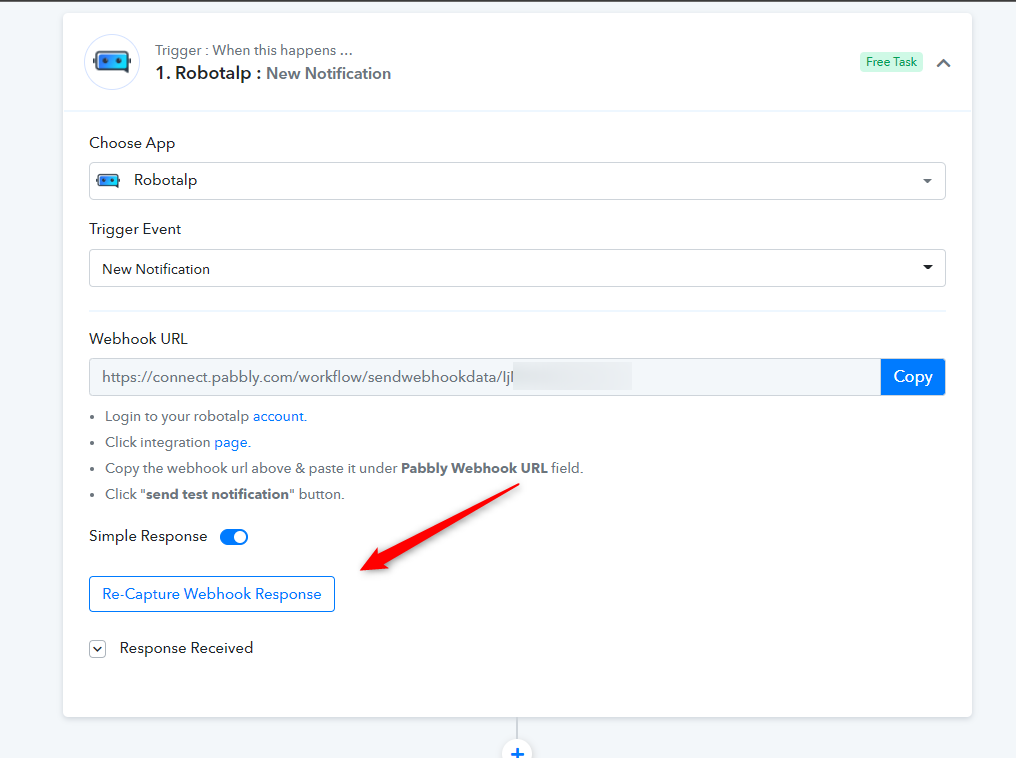Screen dimensions: 1016x758
Task: Click the Free Task badge
Action: (891, 62)
